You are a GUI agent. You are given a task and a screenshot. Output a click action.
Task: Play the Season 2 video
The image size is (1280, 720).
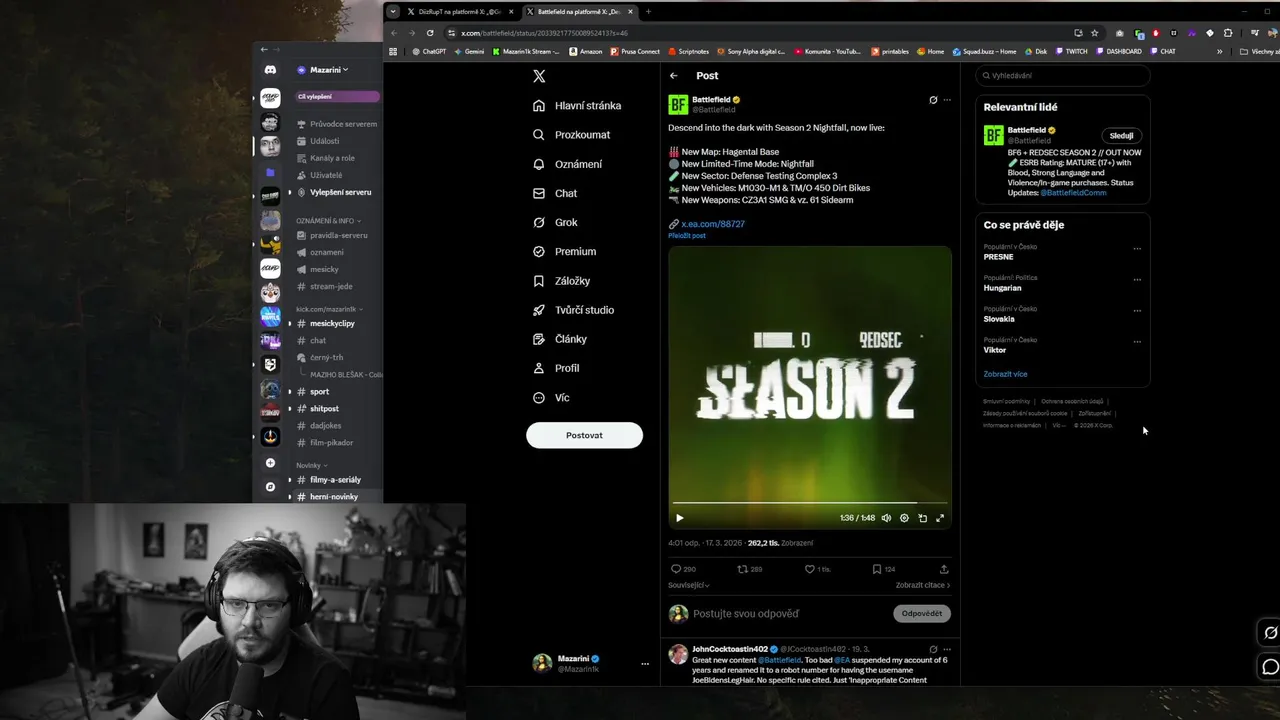click(x=680, y=518)
